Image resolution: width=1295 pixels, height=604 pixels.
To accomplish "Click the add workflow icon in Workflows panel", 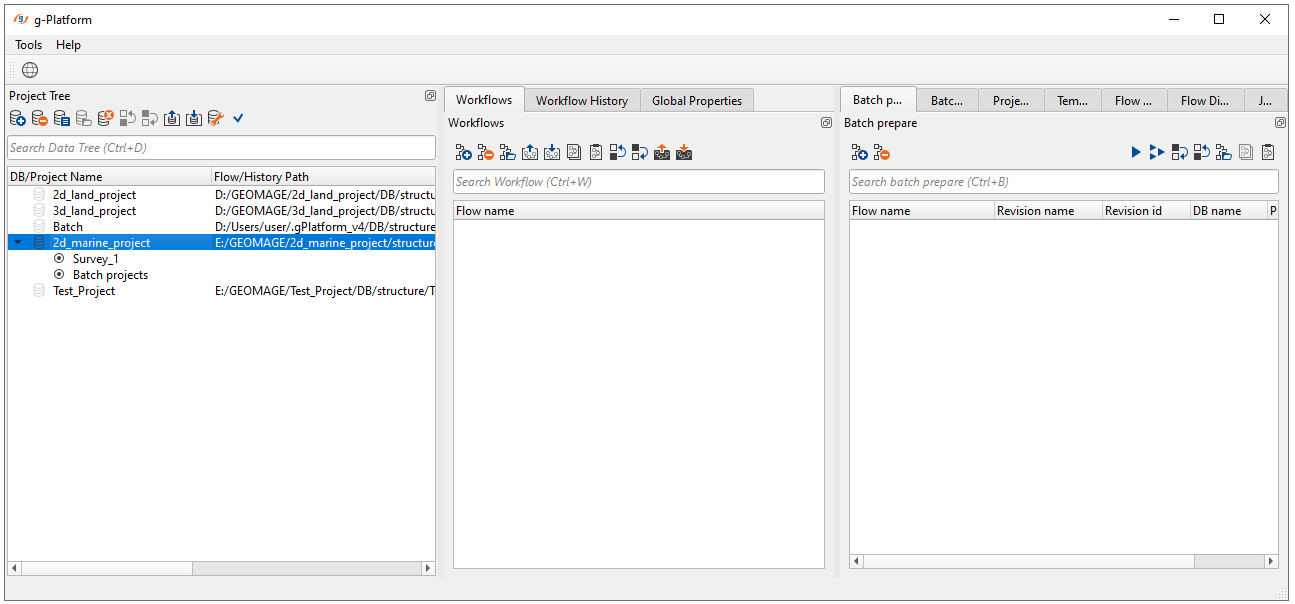I will click(463, 153).
